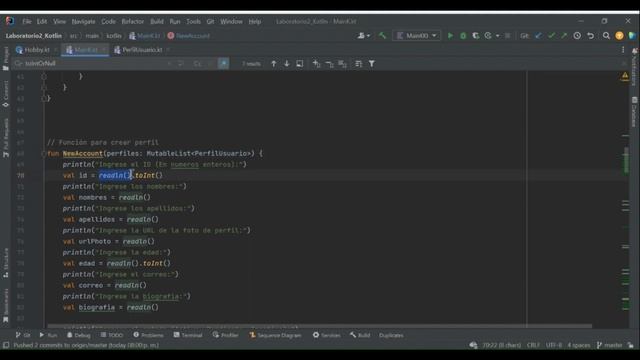Click the 4 spaces indent setting
The height and width of the screenshot is (360, 640).
579,345
